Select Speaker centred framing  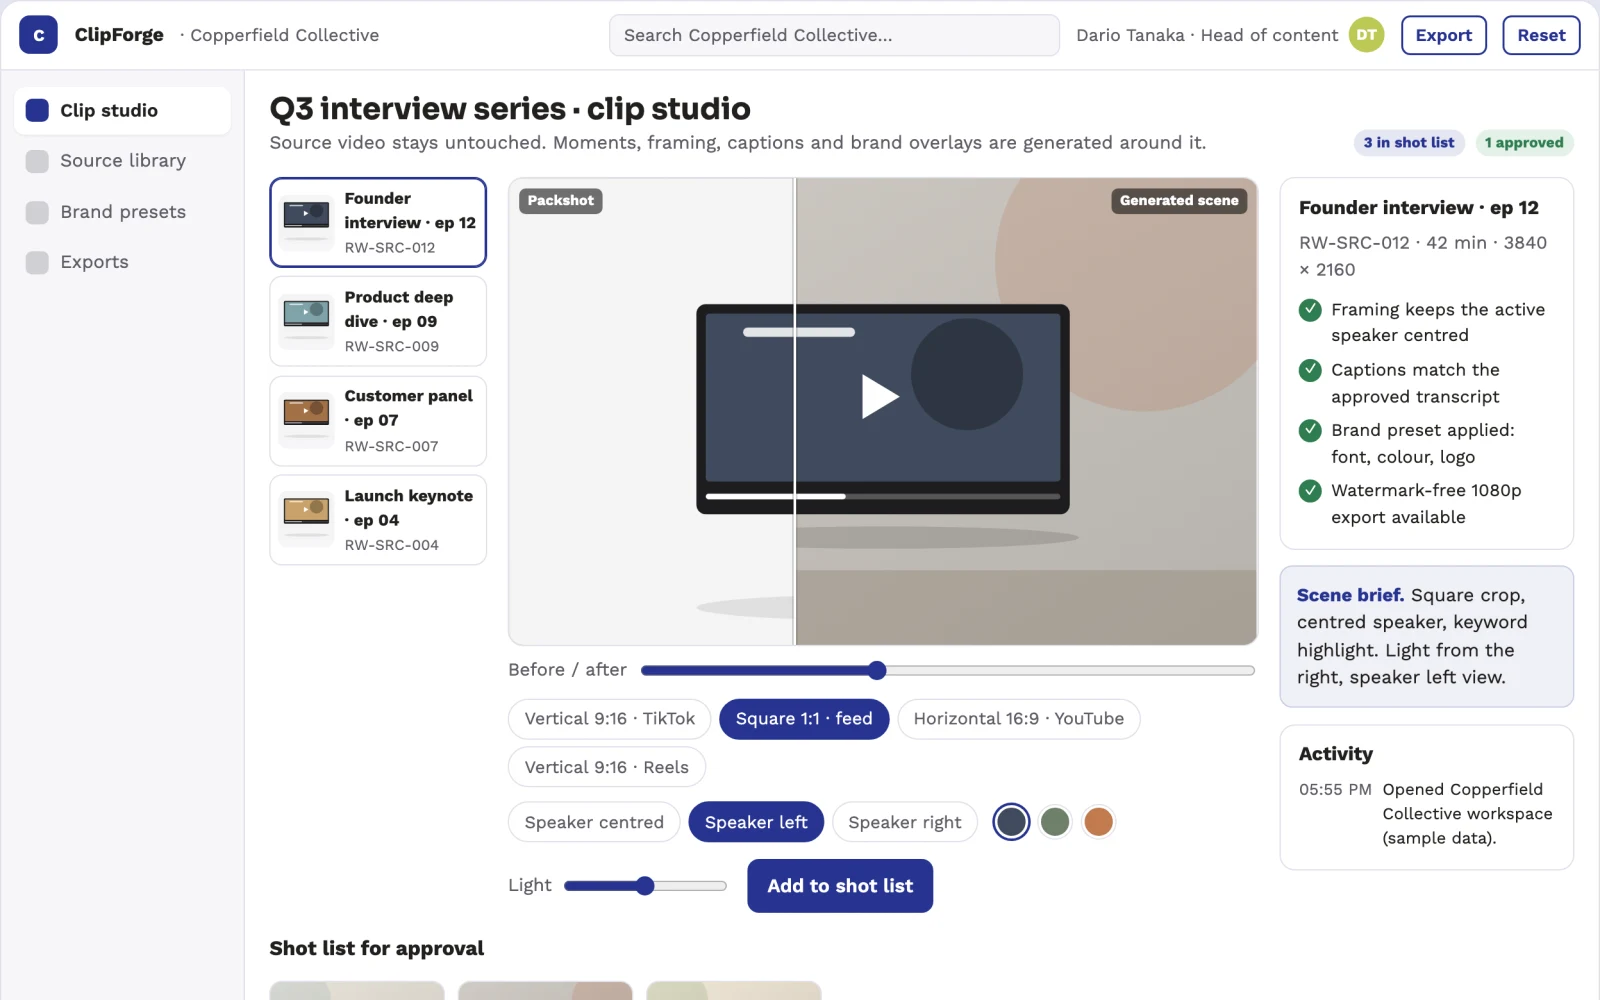click(x=594, y=822)
